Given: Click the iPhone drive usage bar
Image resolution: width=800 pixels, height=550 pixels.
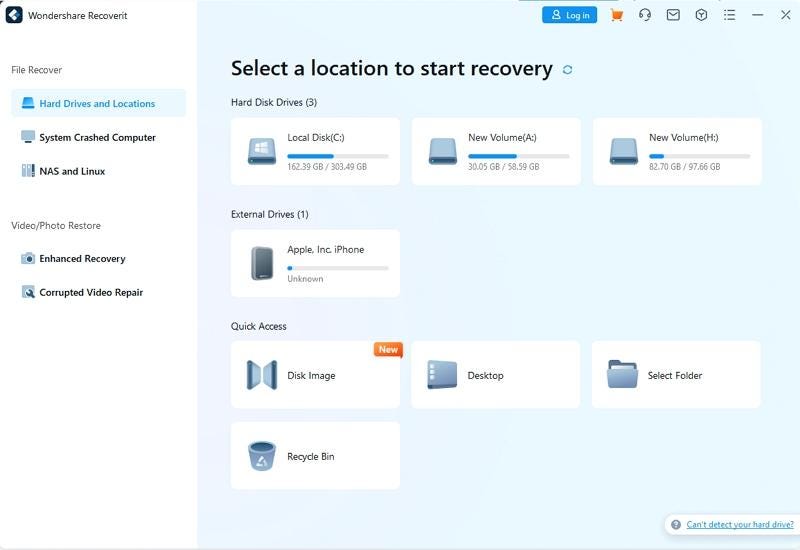Looking at the screenshot, I should (x=338, y=268).
